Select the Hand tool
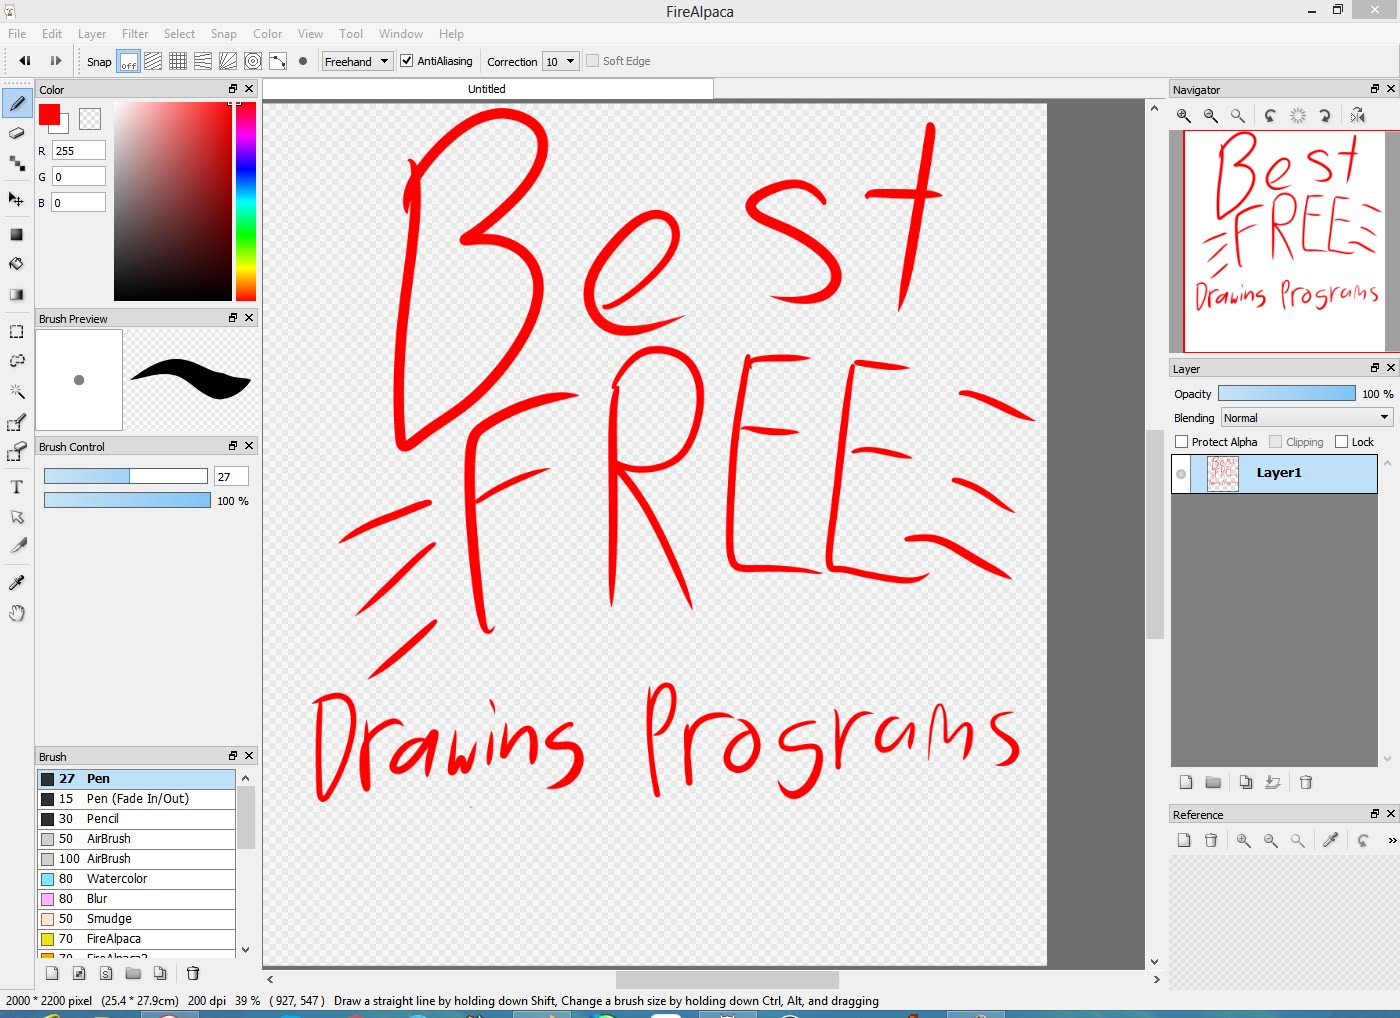This screenshot has width=1400, height=1018. (16, 613)
